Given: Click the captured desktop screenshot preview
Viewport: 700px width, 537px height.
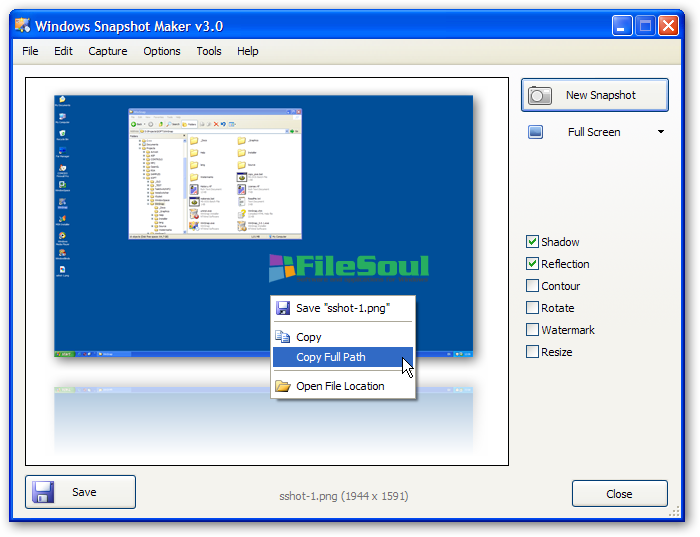Looking at the screenshot, I should pos(263,226).
